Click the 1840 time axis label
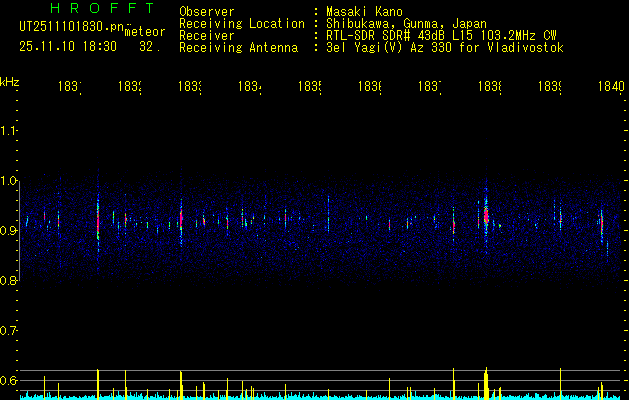Screen dimensions: 629x400 611,86
